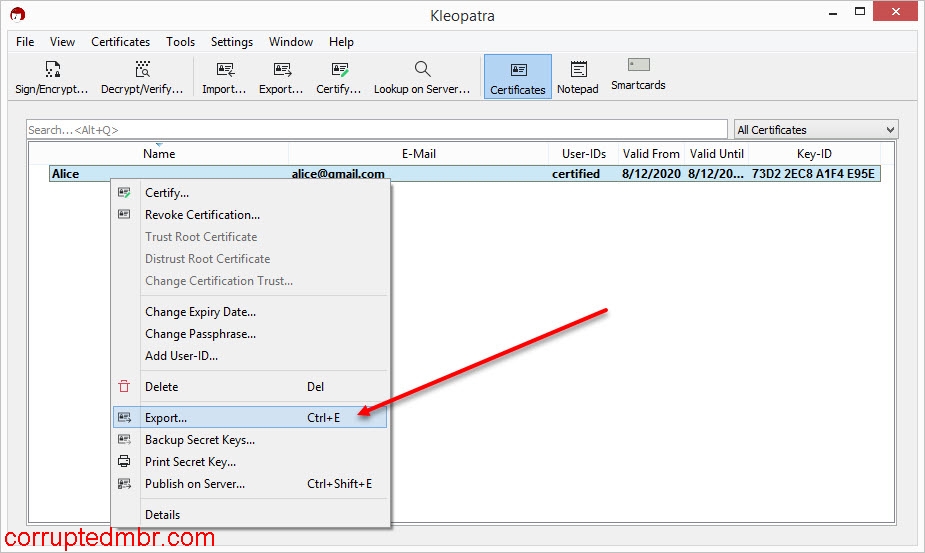
Task: Sort by the Valid From column header
Action: coord(650,154)
